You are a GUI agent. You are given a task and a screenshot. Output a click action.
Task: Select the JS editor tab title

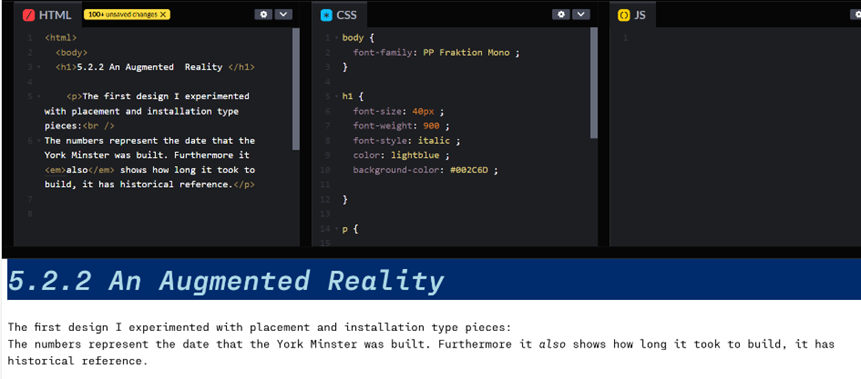640,15
